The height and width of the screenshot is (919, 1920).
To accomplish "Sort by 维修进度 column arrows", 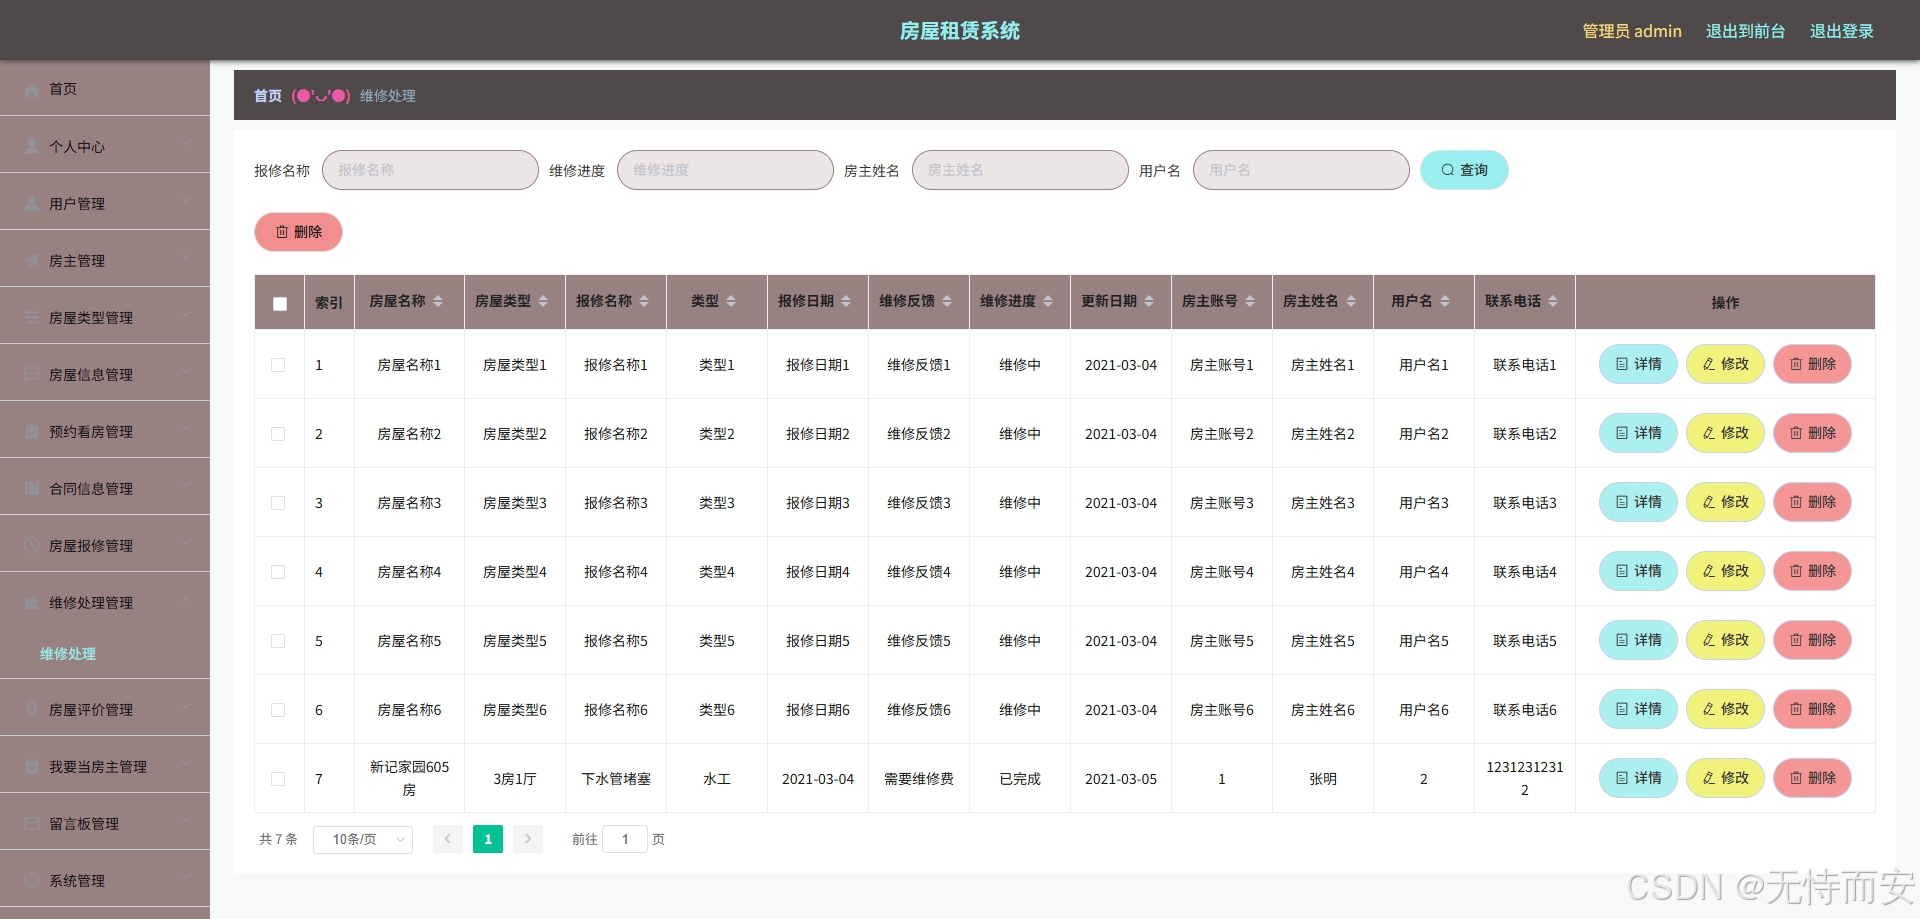I will 1048,301.
